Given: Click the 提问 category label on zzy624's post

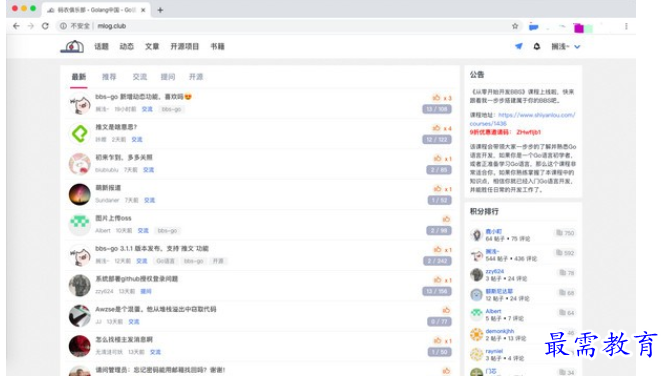Looking at the screenshot, I should (x=146, y=291).
